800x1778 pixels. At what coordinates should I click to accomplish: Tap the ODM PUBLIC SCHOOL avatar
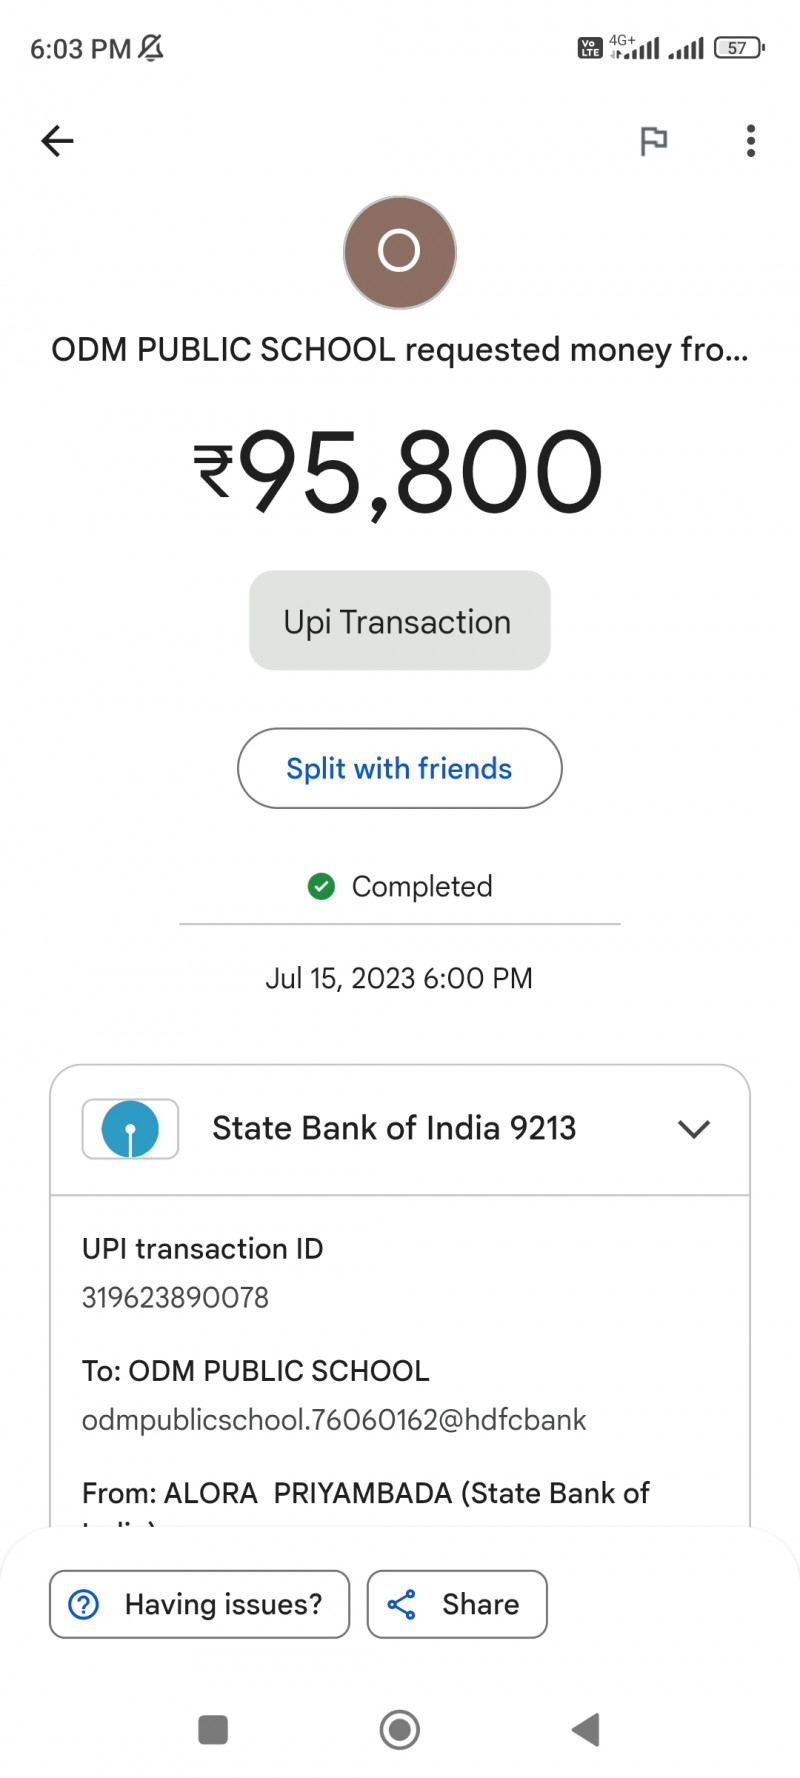tap(400, 252)
